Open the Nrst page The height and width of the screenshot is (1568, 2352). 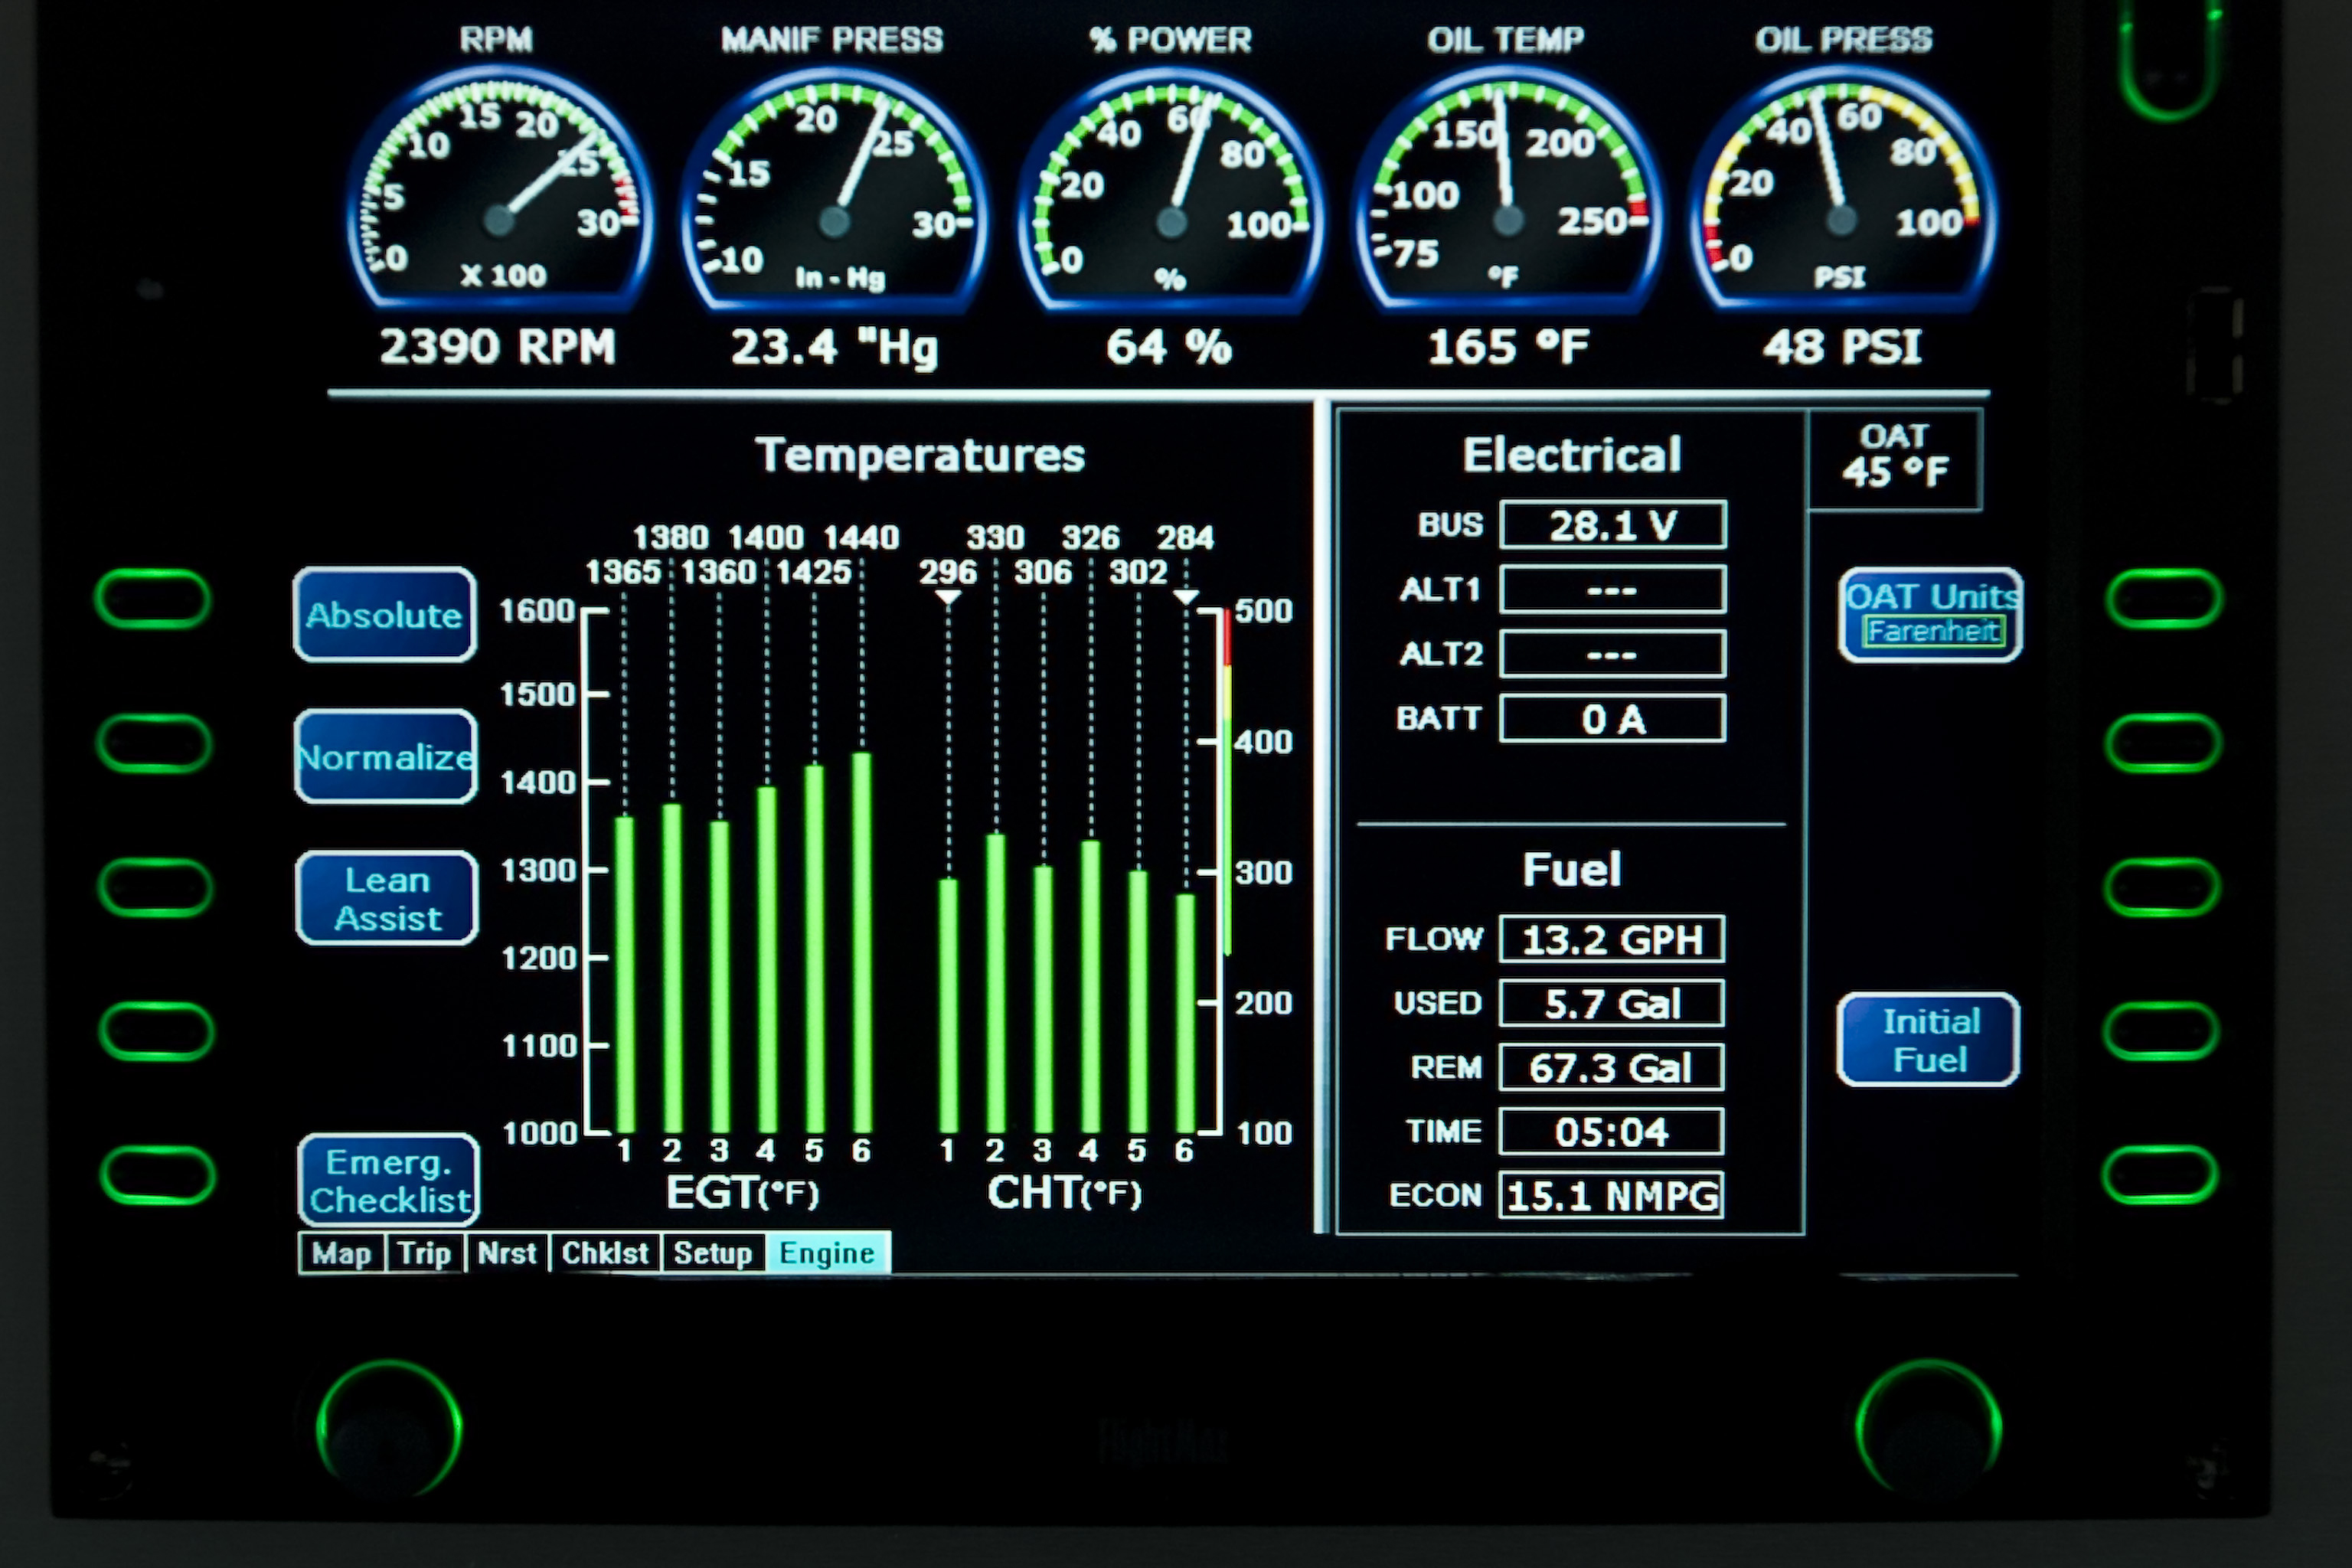pos(508,1252)
